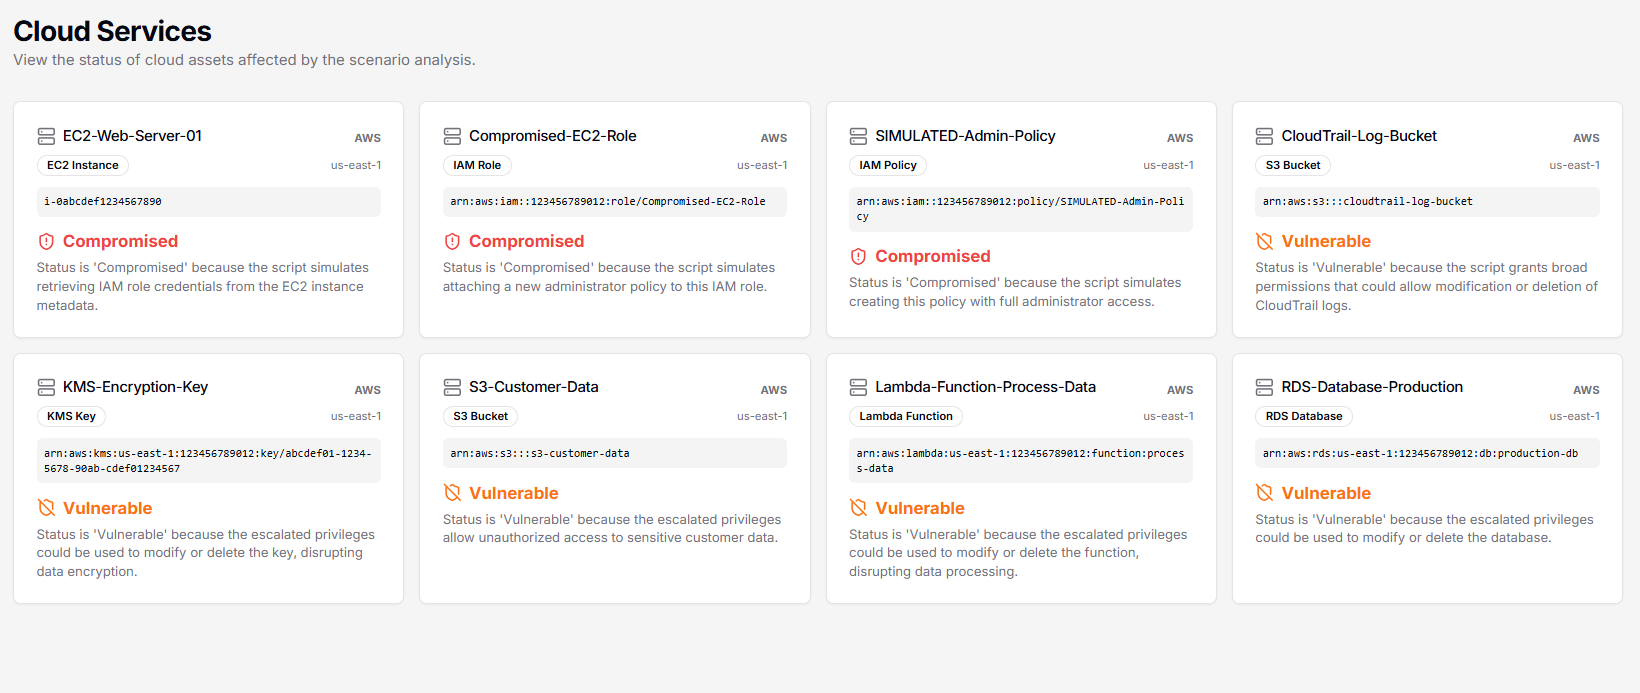
Task: Click the RDS Database type badge
Action: [x=1304, y=416]
